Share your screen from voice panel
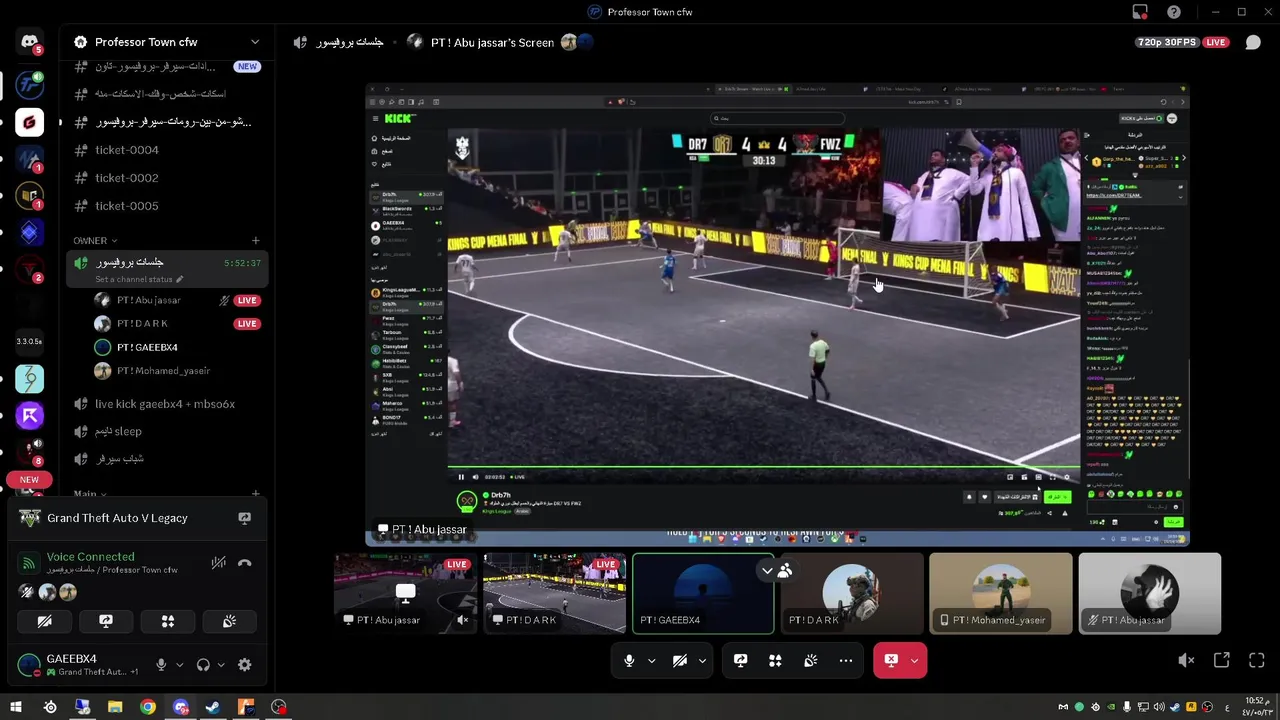The width and height of the screenshot is (1280, 720). coord(106,621)
